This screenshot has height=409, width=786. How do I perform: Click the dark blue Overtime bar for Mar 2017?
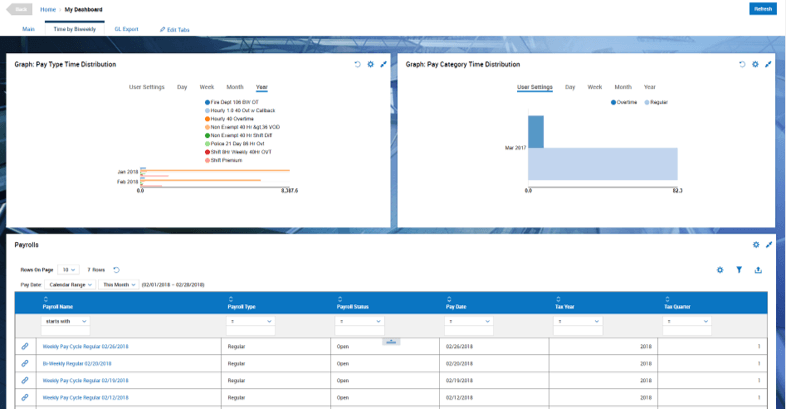click(536, 132)
